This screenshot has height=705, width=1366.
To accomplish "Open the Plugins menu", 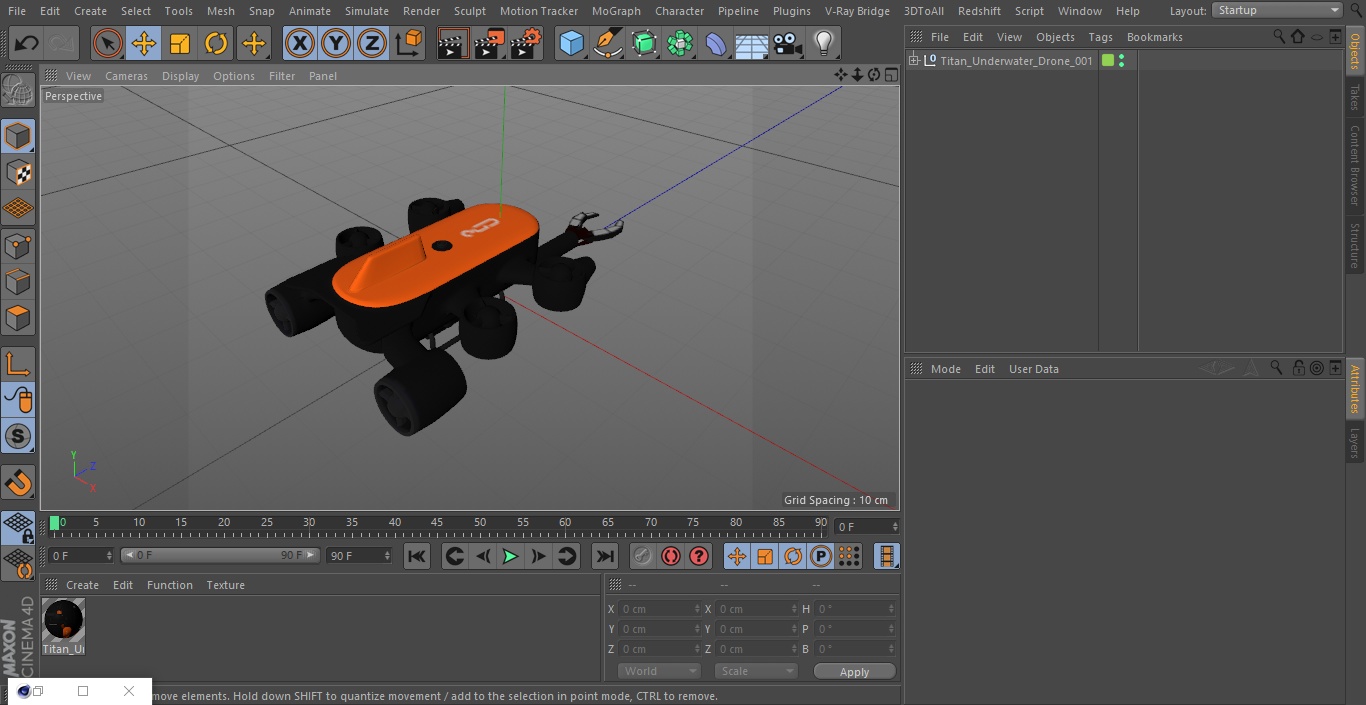I will coord(792,11).
